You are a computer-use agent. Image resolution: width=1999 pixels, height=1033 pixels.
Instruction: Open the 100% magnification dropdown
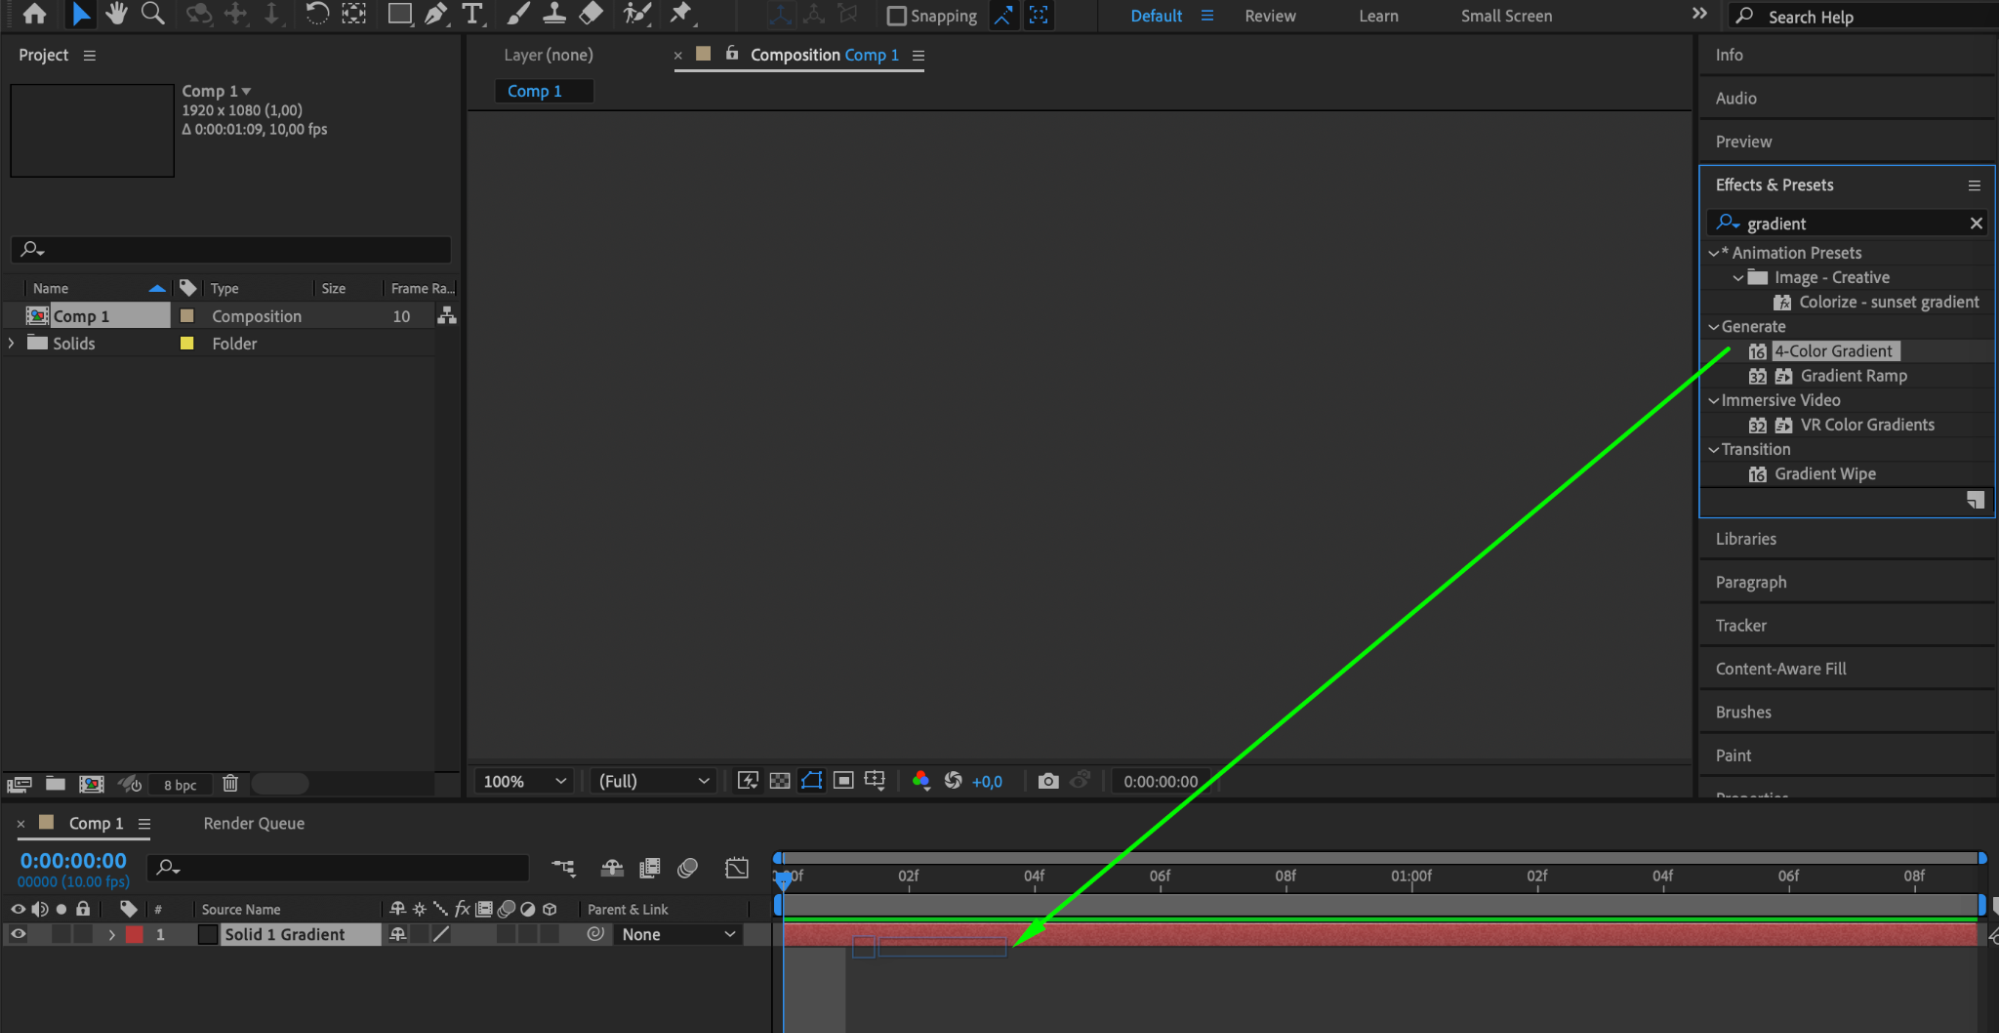525,781
